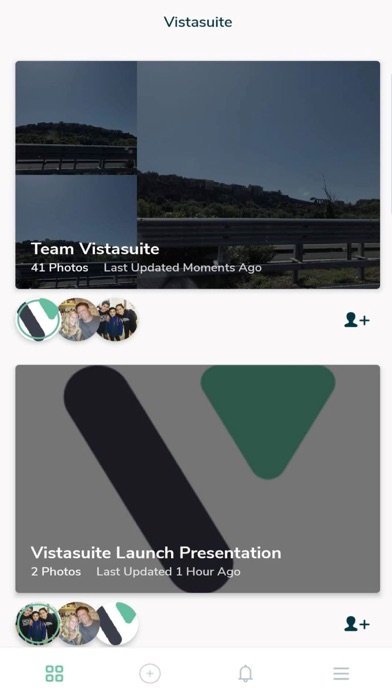Viewport: 392px width, 696px height.
Task: Open the Launch Presentation cover image
Action: 198,479
